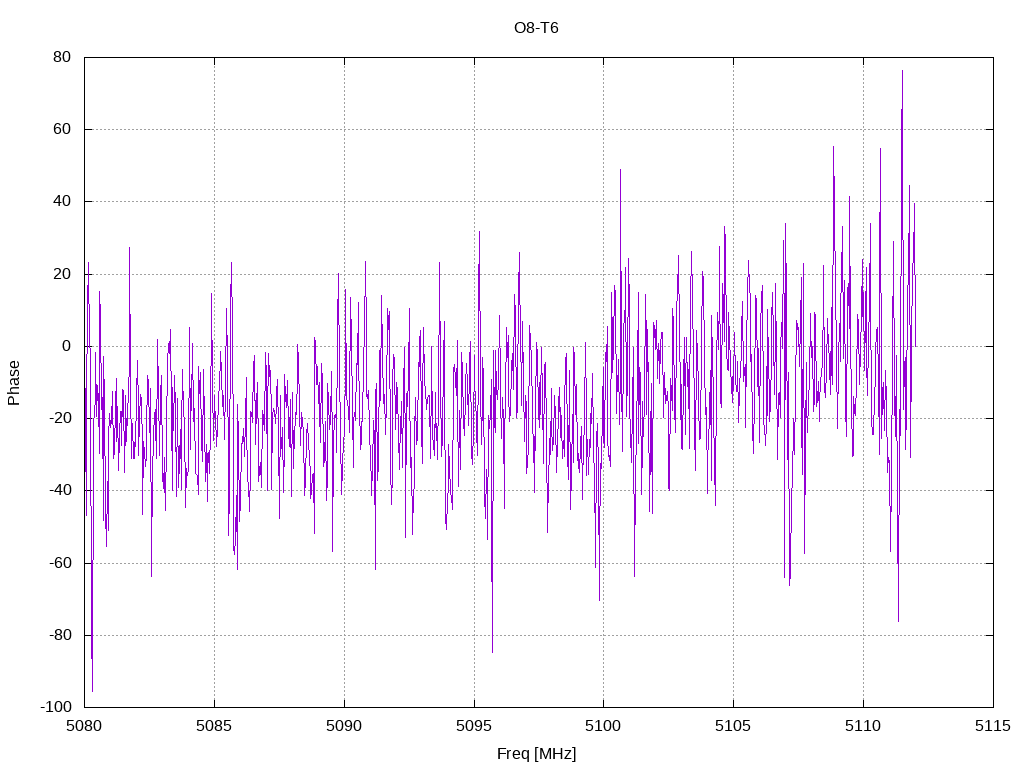
Task: Click the y-axis tick label -40
Action: (60, 490)
